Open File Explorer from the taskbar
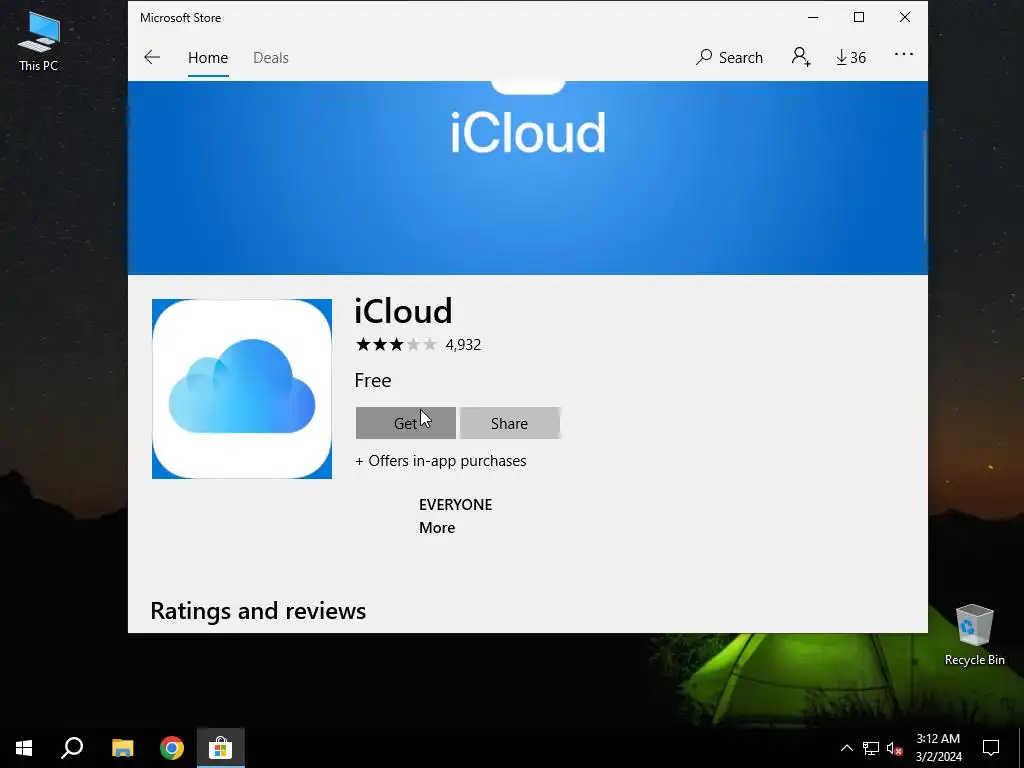Image resolution: width=1024 pixels, height=768 pixels. (122, 748)
